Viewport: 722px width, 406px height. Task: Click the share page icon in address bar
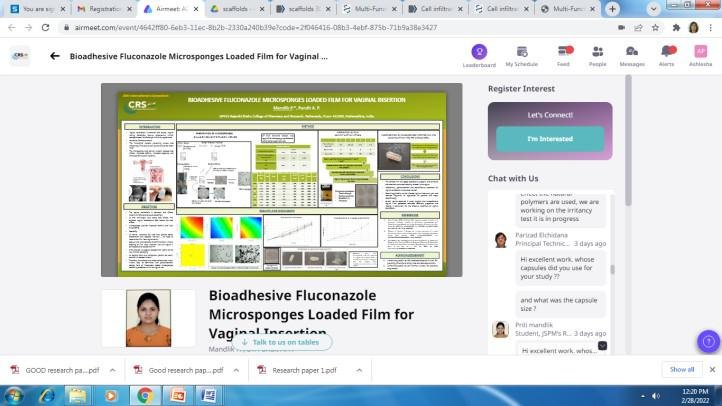(x=638, y=28)
